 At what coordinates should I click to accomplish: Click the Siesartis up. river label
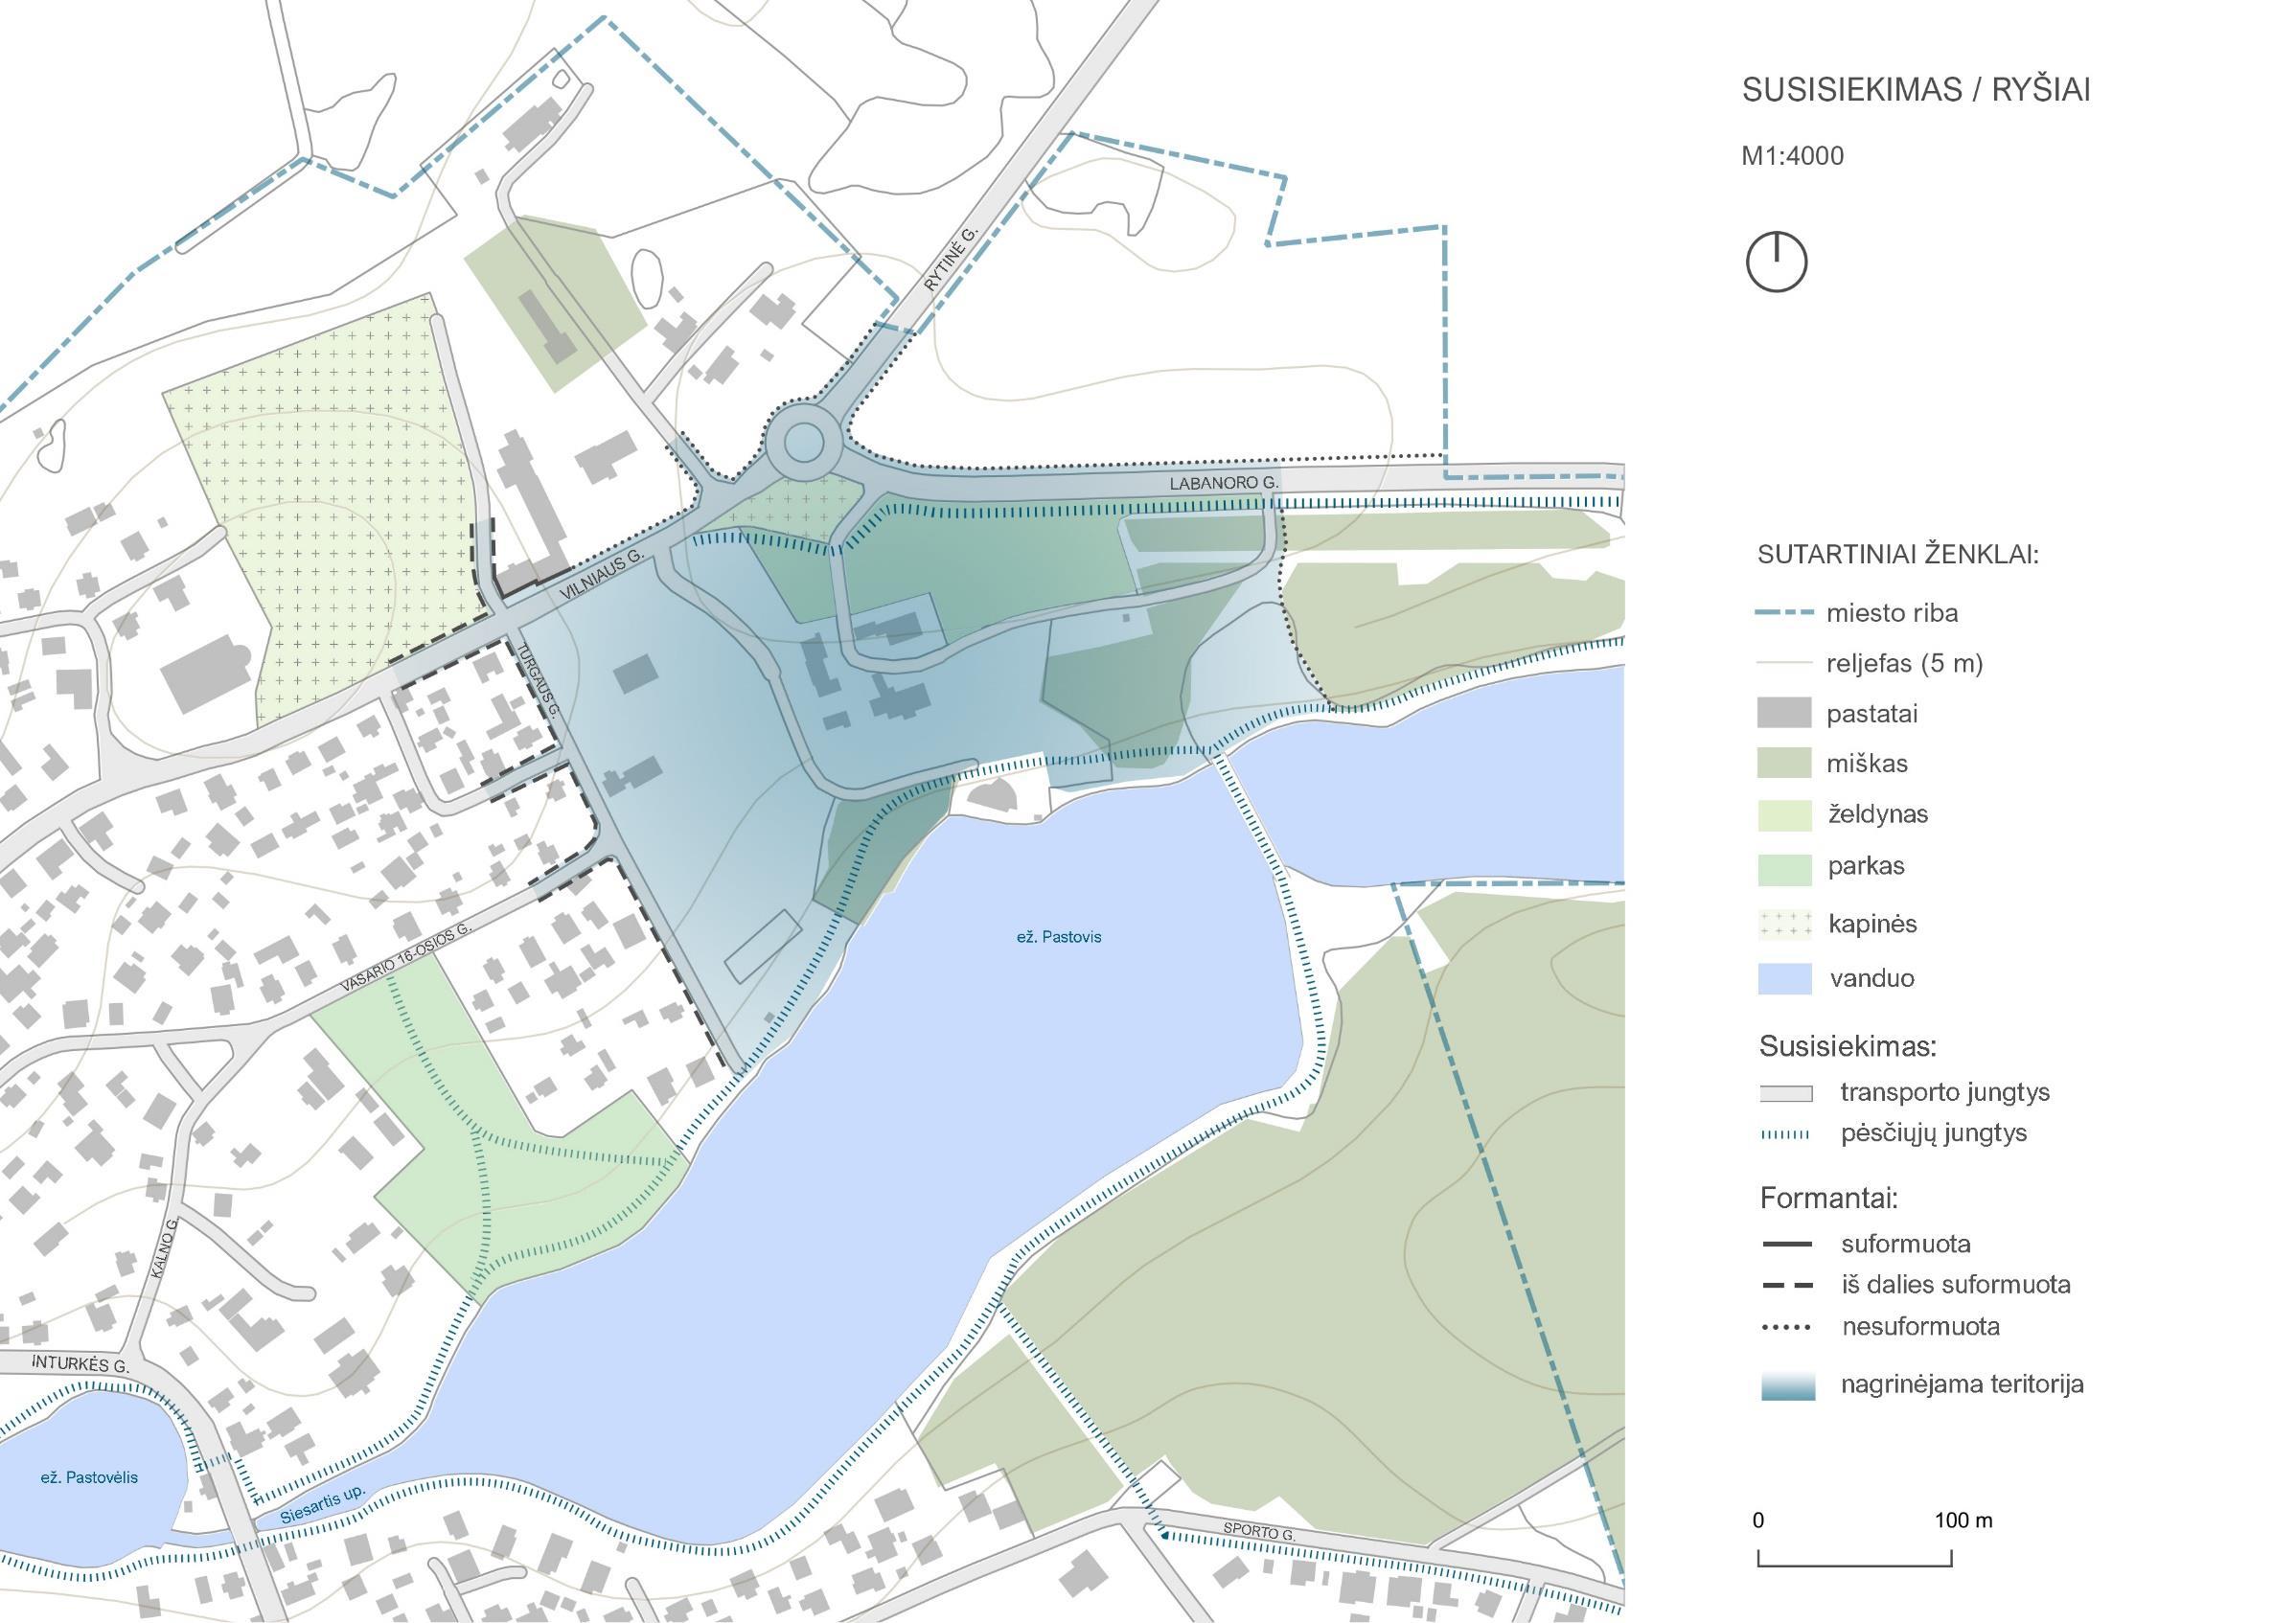(322, 1505)
